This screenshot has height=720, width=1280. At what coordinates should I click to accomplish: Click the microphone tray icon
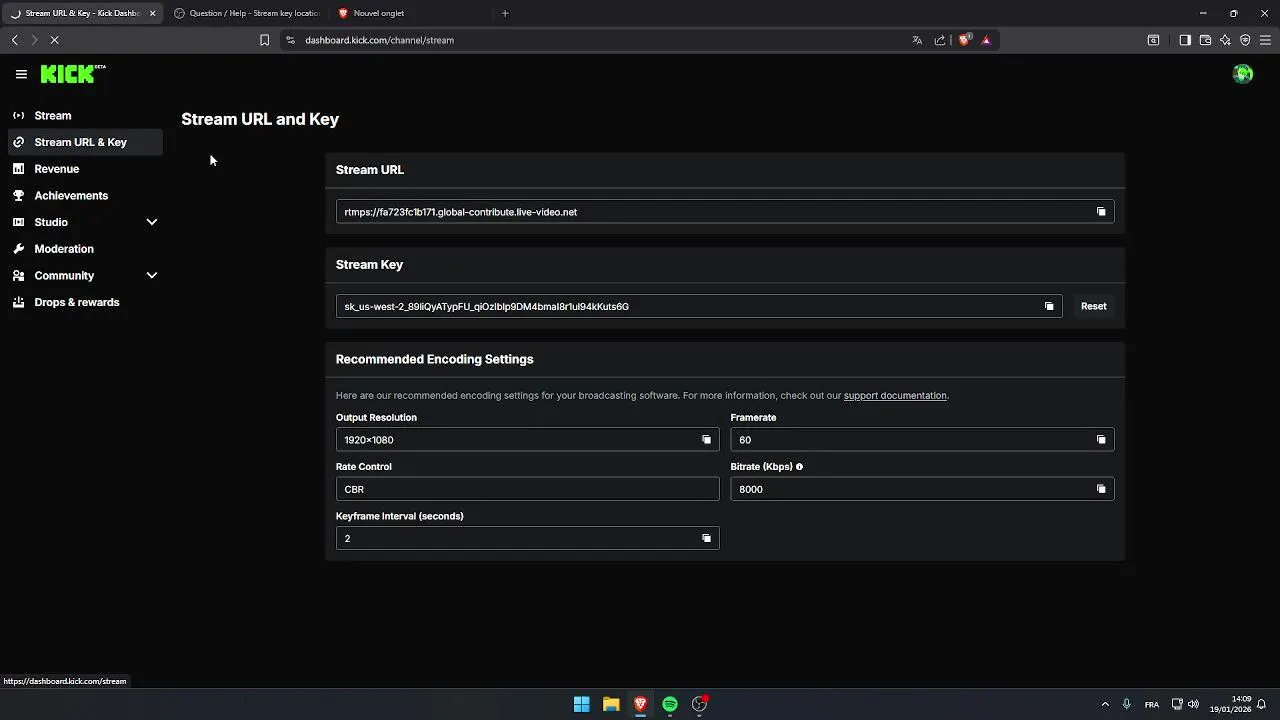[1127, 704]
